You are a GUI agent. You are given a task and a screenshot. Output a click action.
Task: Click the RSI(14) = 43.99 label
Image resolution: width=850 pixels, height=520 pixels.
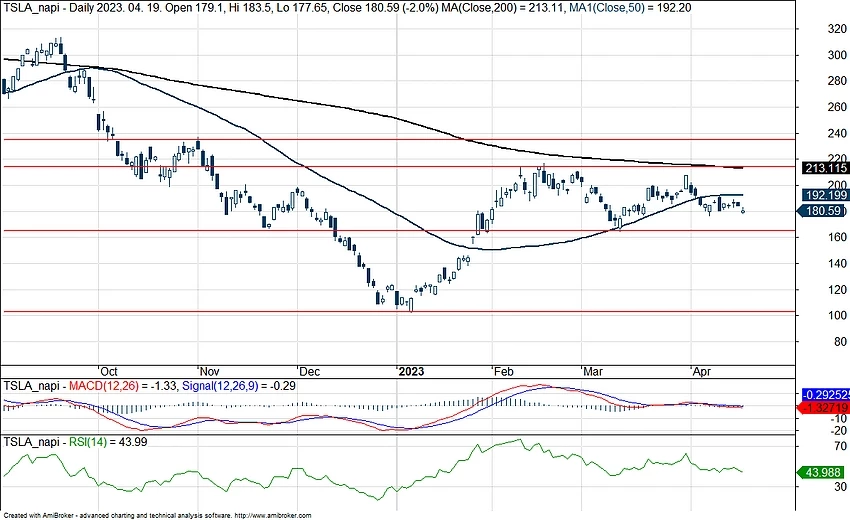tap(108, 442)
